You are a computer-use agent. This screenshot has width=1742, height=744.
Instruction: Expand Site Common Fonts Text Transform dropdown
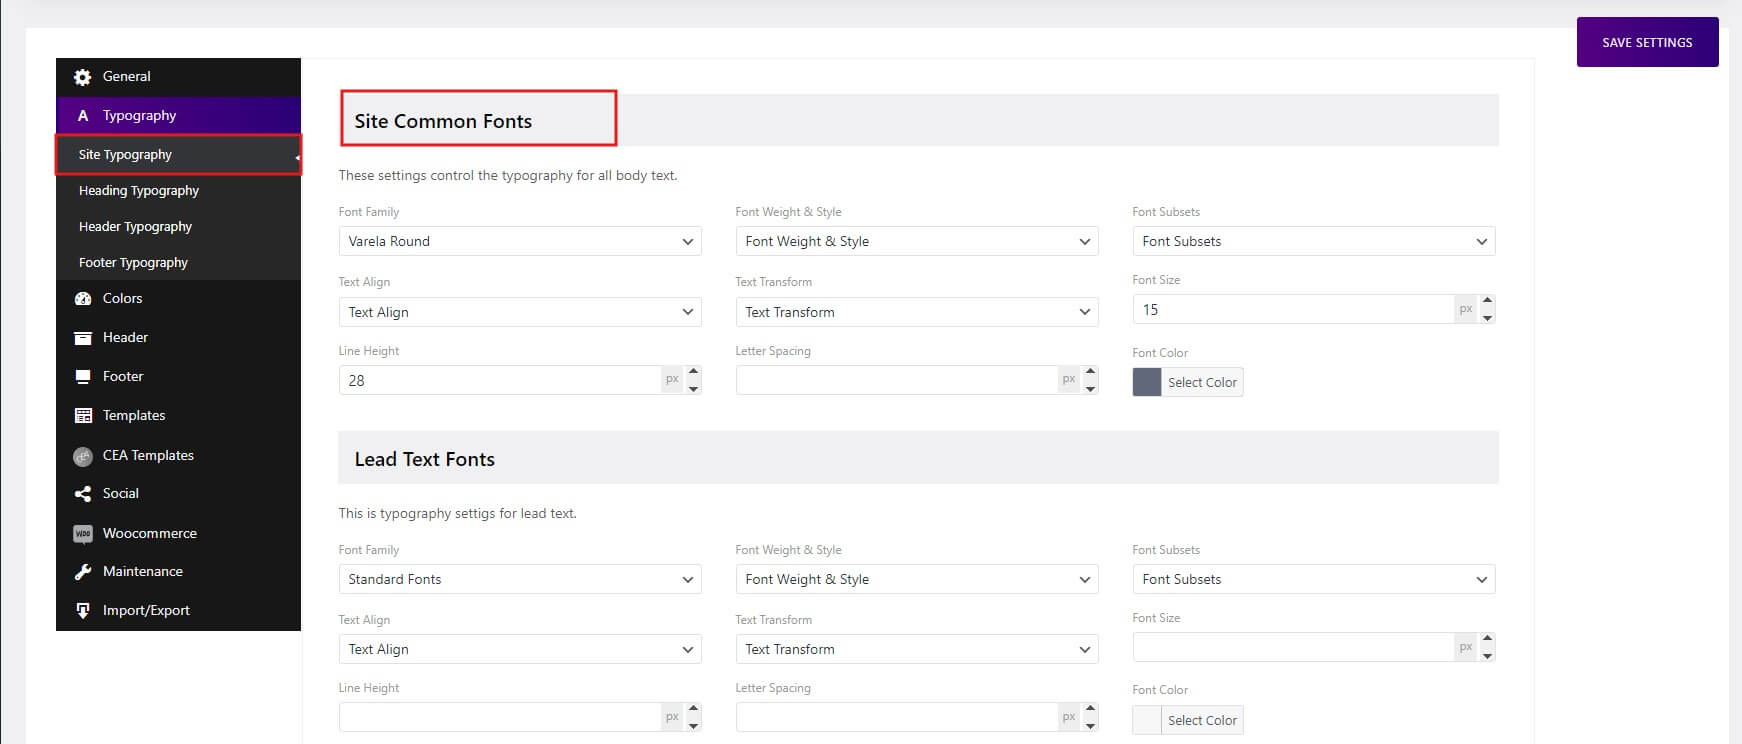click(x=916, y=312)
